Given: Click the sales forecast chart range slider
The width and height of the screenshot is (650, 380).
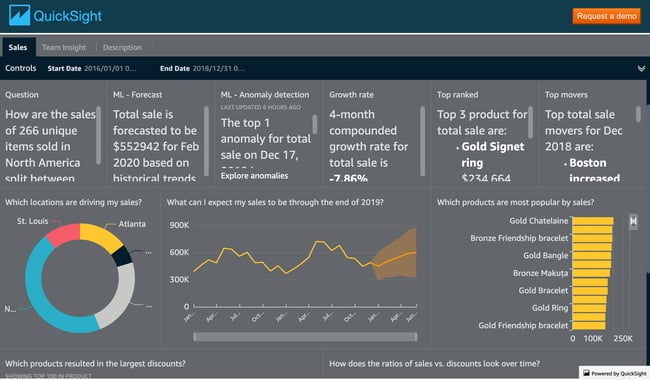Looking at the screenshot, I should [305, 337].
